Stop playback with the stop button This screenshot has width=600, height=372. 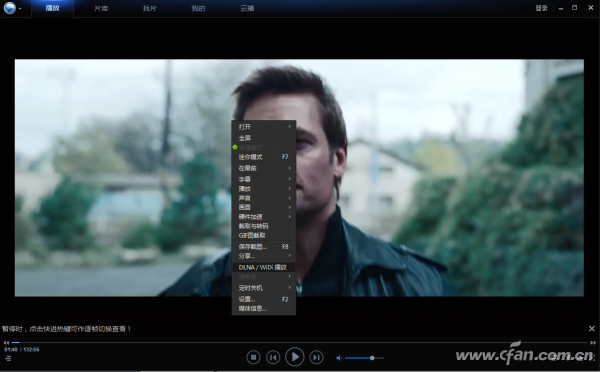click(253, 357)
